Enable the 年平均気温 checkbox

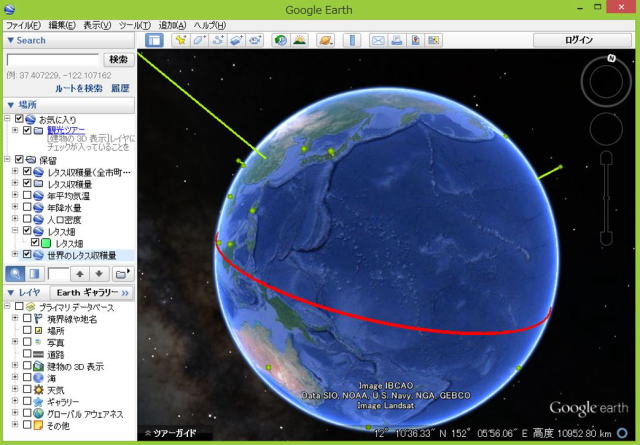(27, 196)
